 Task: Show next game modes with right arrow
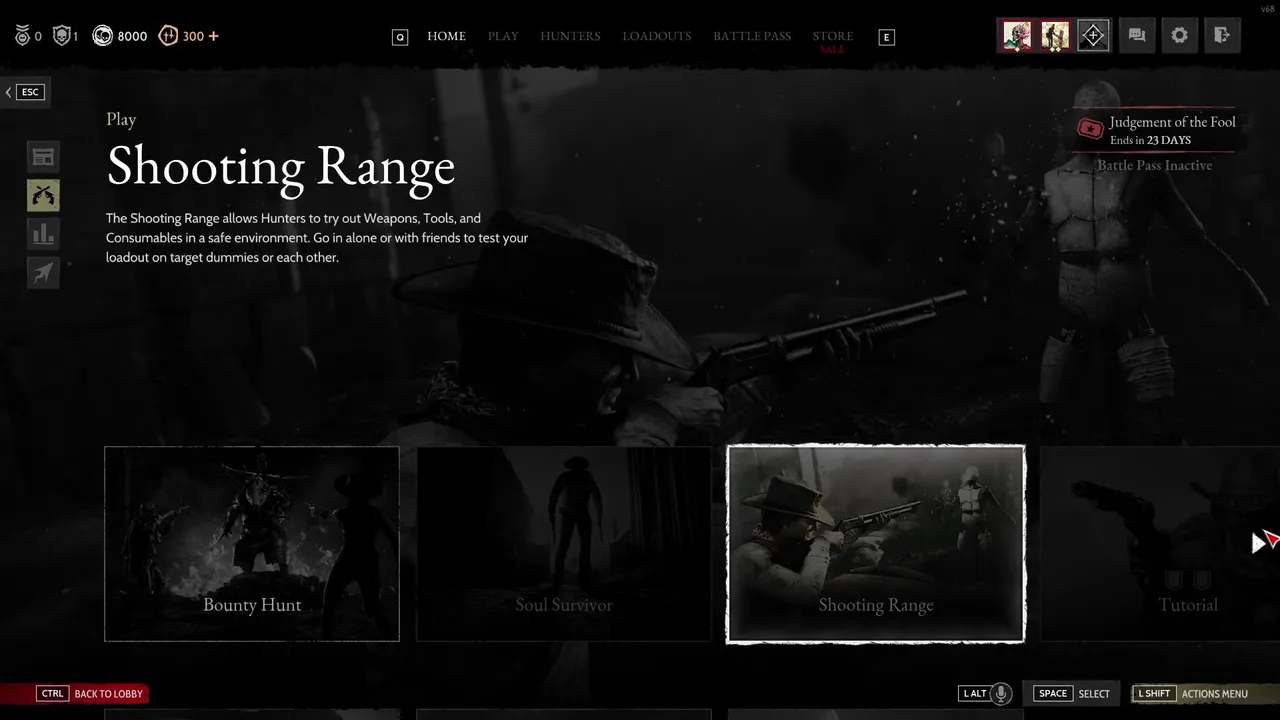pyautogui.click(x=1258, y=543)
